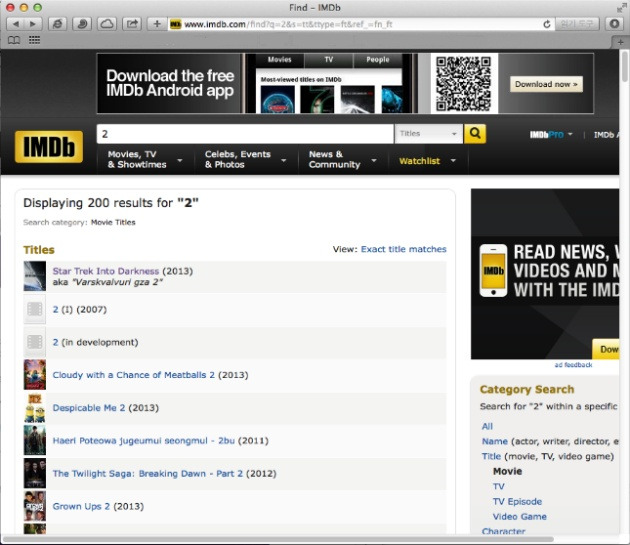The height and width of the screenshot is (545, 630).
Task: Select the TV subcategory link
Action: pos(498,487)
